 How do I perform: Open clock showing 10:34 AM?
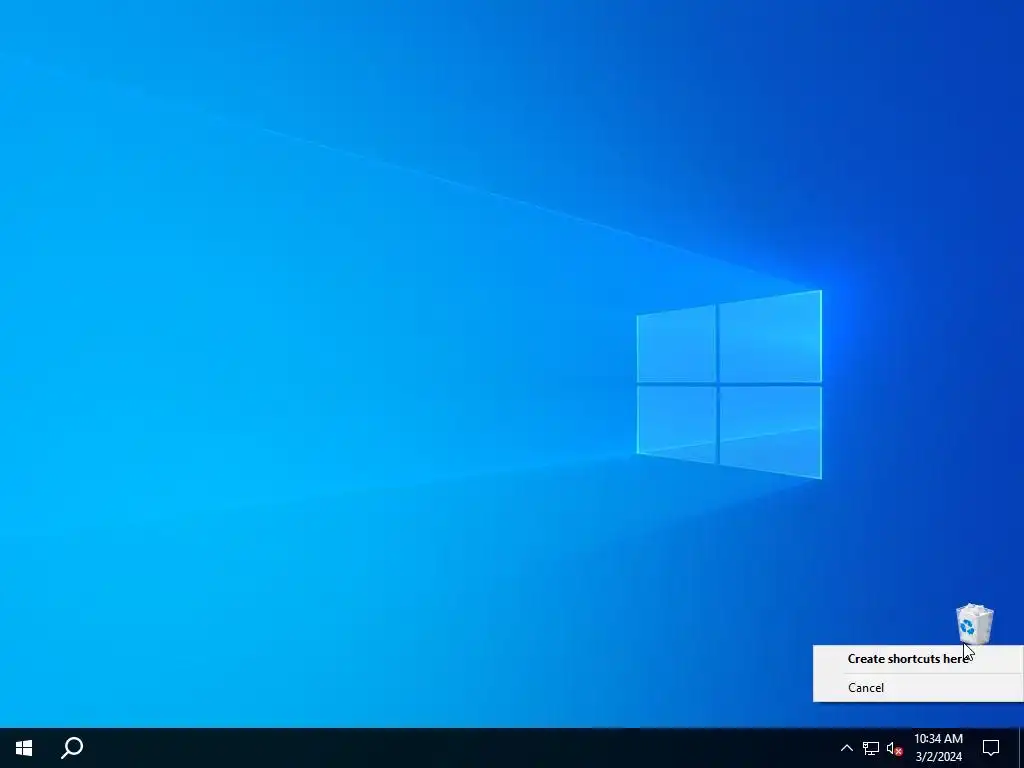pos(938,748)
